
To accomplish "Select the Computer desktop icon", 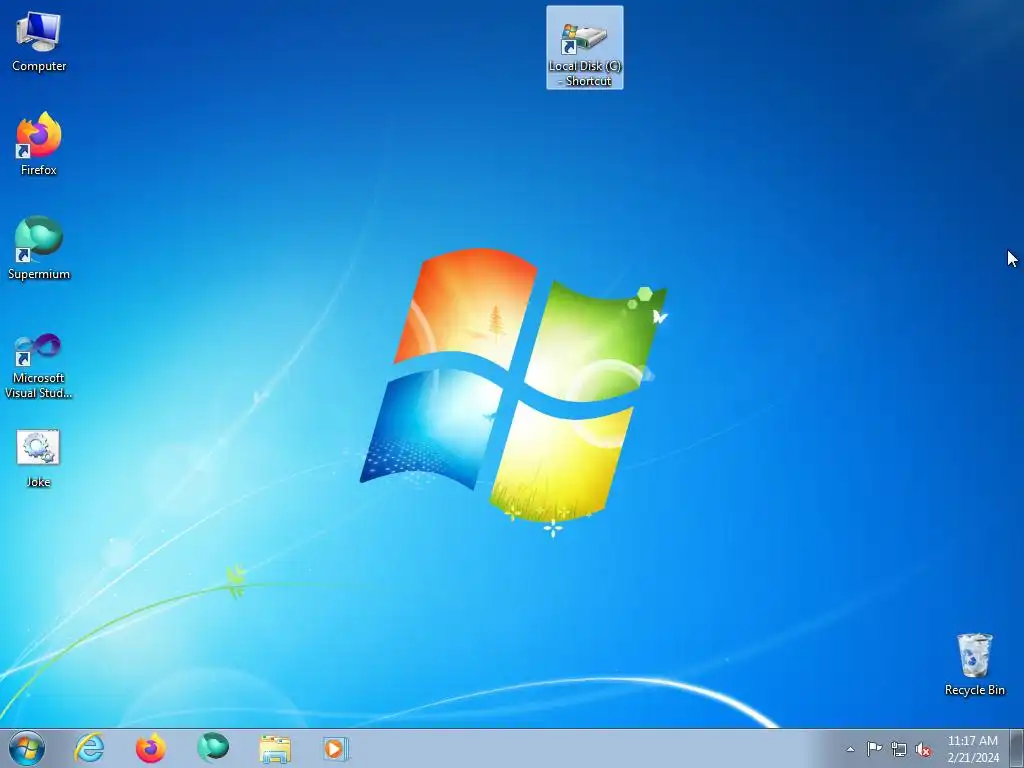I will pyautogui.click(x=39, y=41).
